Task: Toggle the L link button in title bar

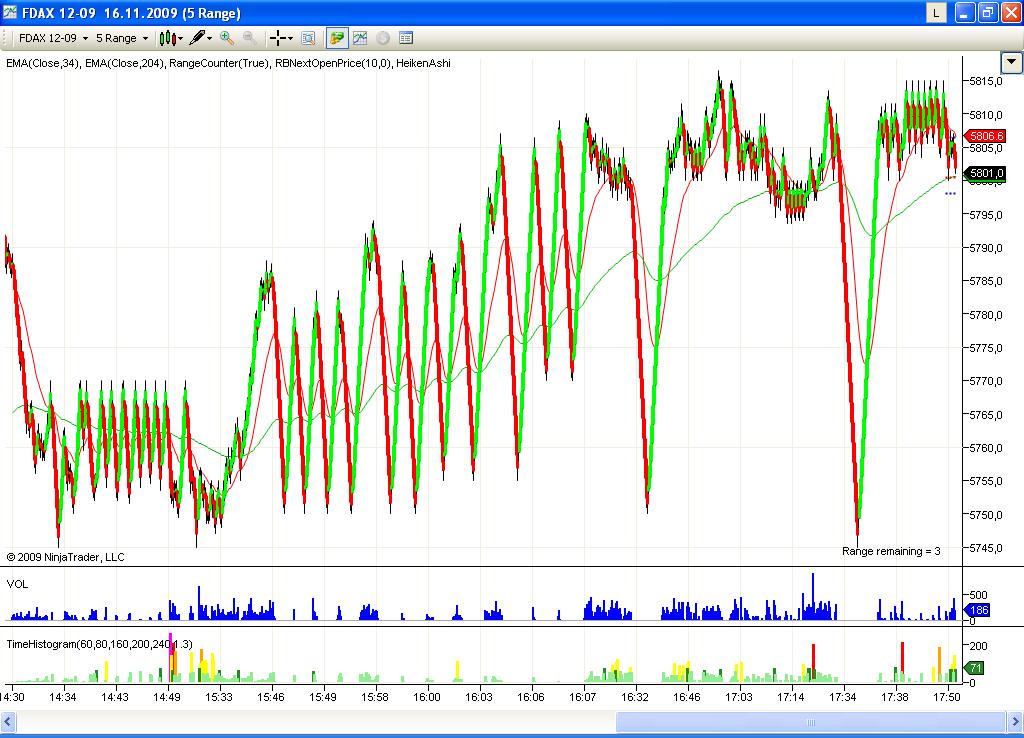Action: pyautogui.click(x=936, y=13)
